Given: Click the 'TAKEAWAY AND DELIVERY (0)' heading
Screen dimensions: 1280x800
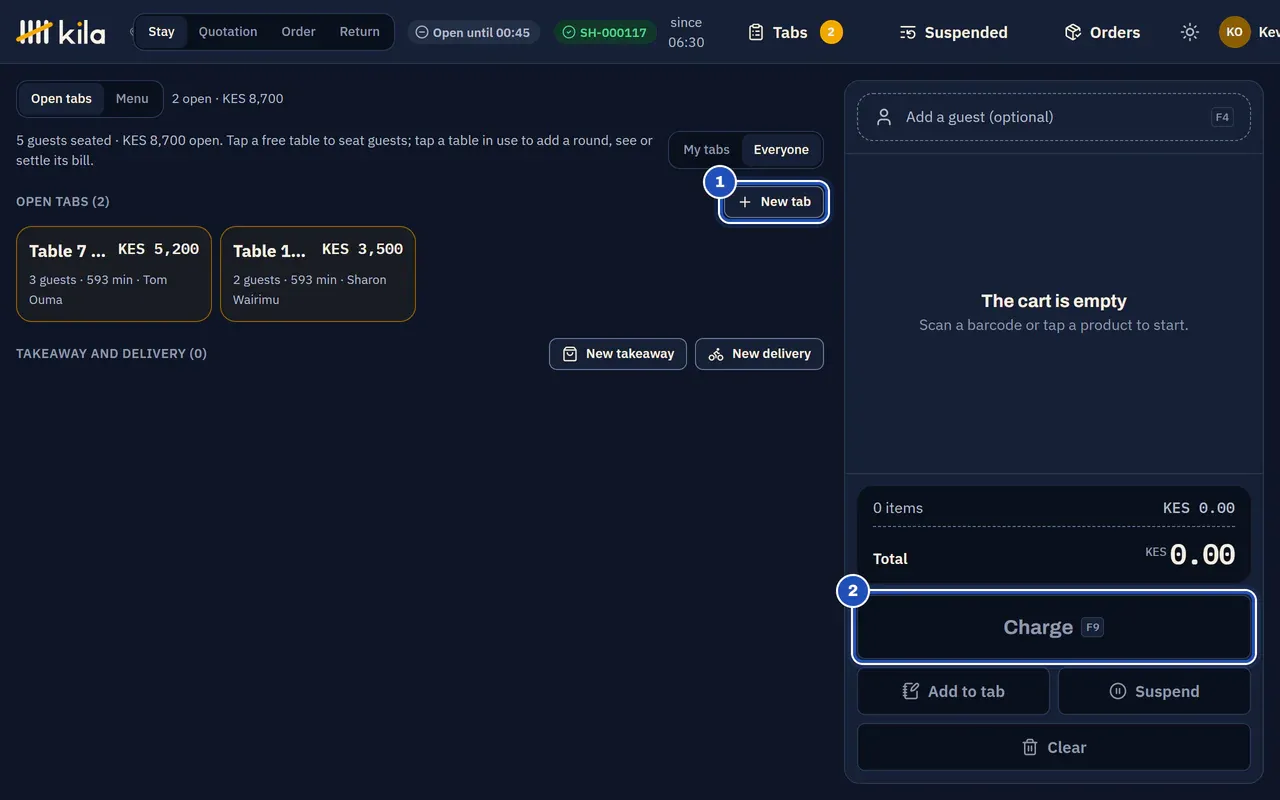Looking at the screenshot, I should pos(111,354).
